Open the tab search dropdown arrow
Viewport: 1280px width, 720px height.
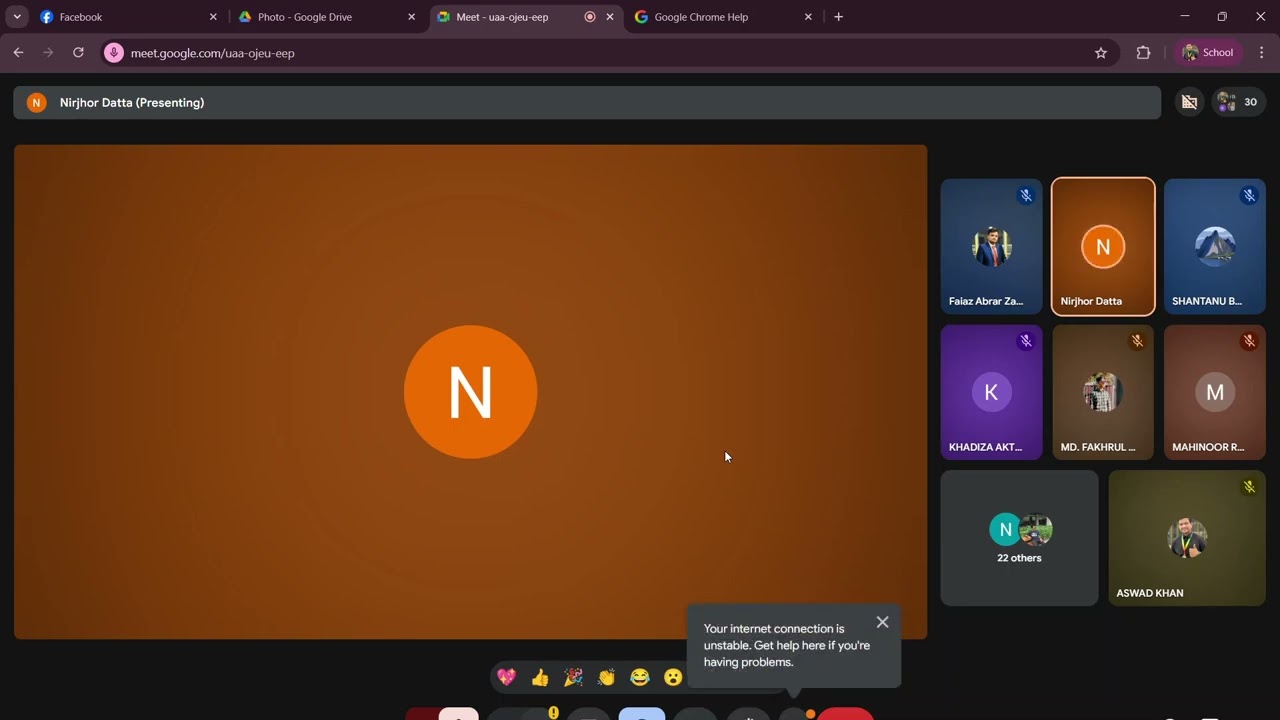pos(17,17)
